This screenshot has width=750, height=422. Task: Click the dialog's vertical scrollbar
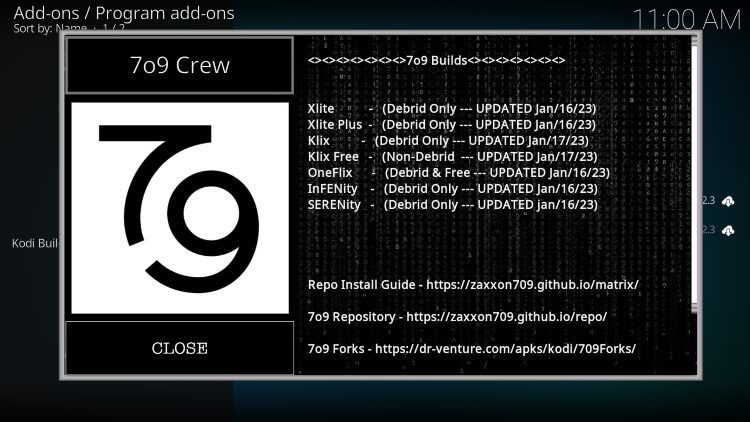[x=694, y=175]
